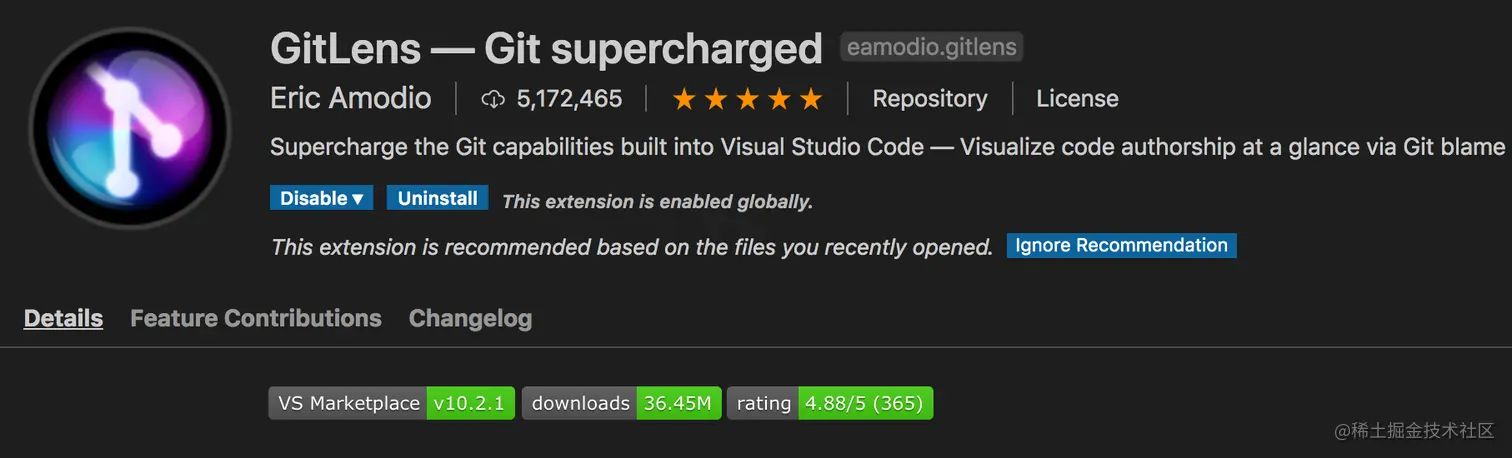1512x458 pixels.
Task: Open the Repository link
Action: (x=929, y=99)
